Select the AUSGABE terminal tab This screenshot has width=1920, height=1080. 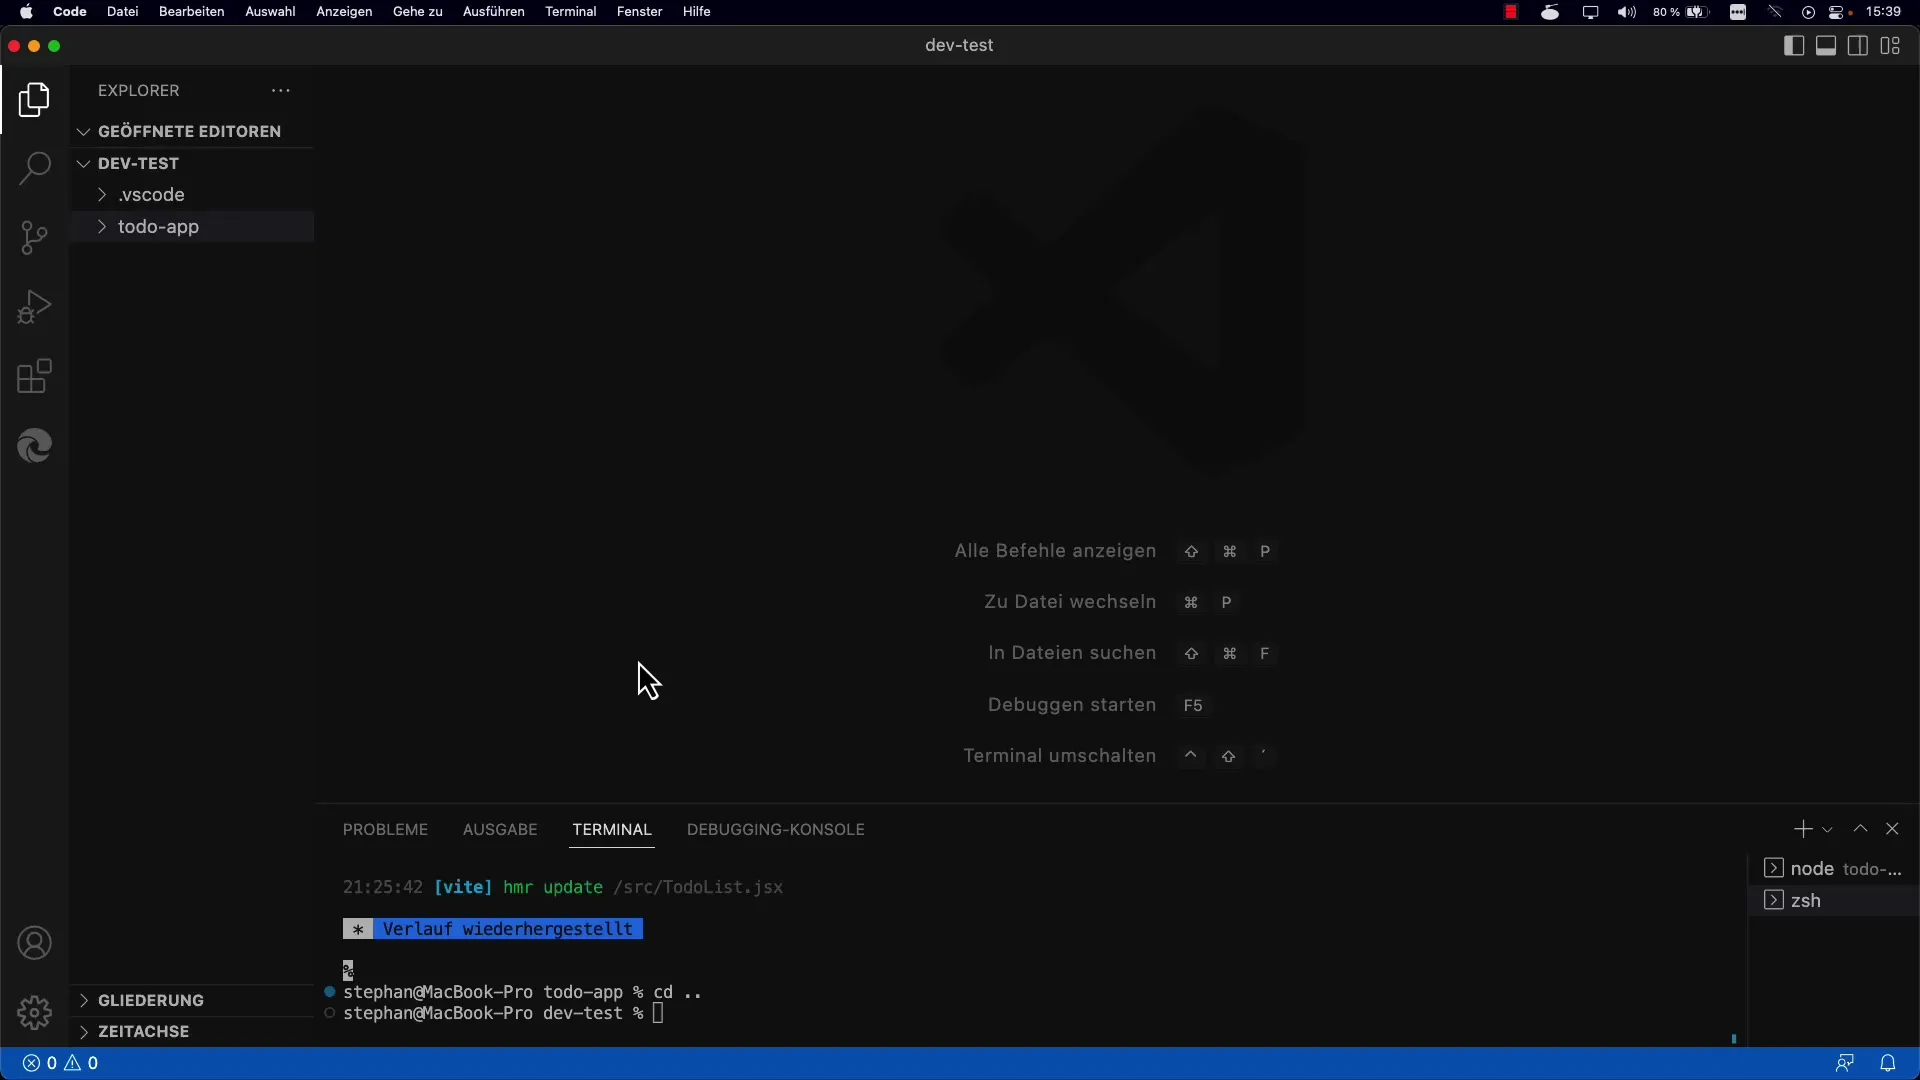(x=500, y=828)
